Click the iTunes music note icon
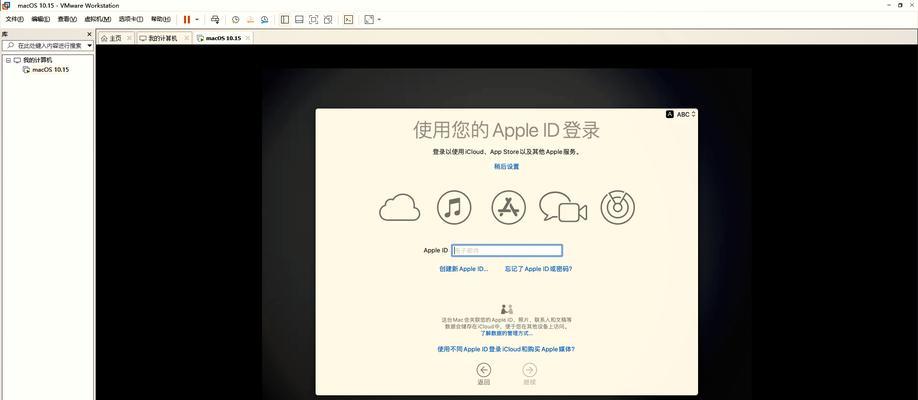Screen dimensions: 918x400 pyautogui.click(x=454, y=207)
